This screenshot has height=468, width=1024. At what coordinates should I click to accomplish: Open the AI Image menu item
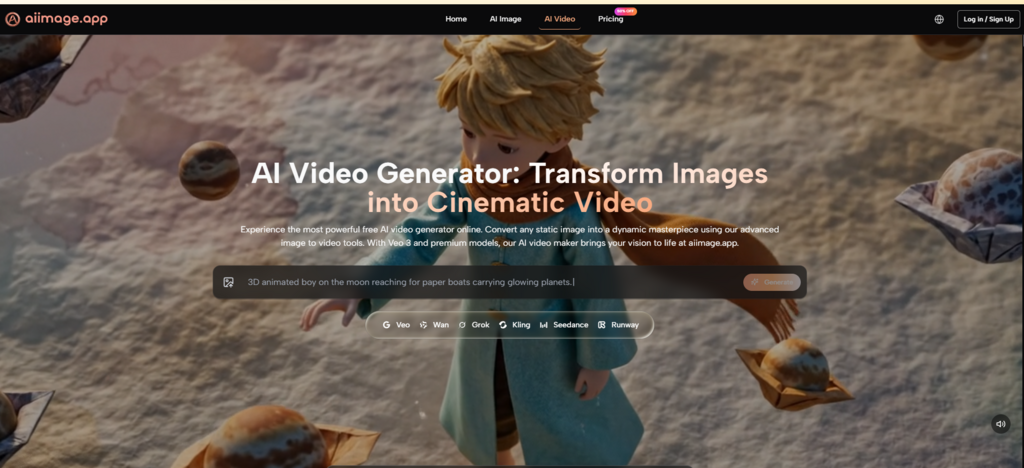(x=505, y=19)
